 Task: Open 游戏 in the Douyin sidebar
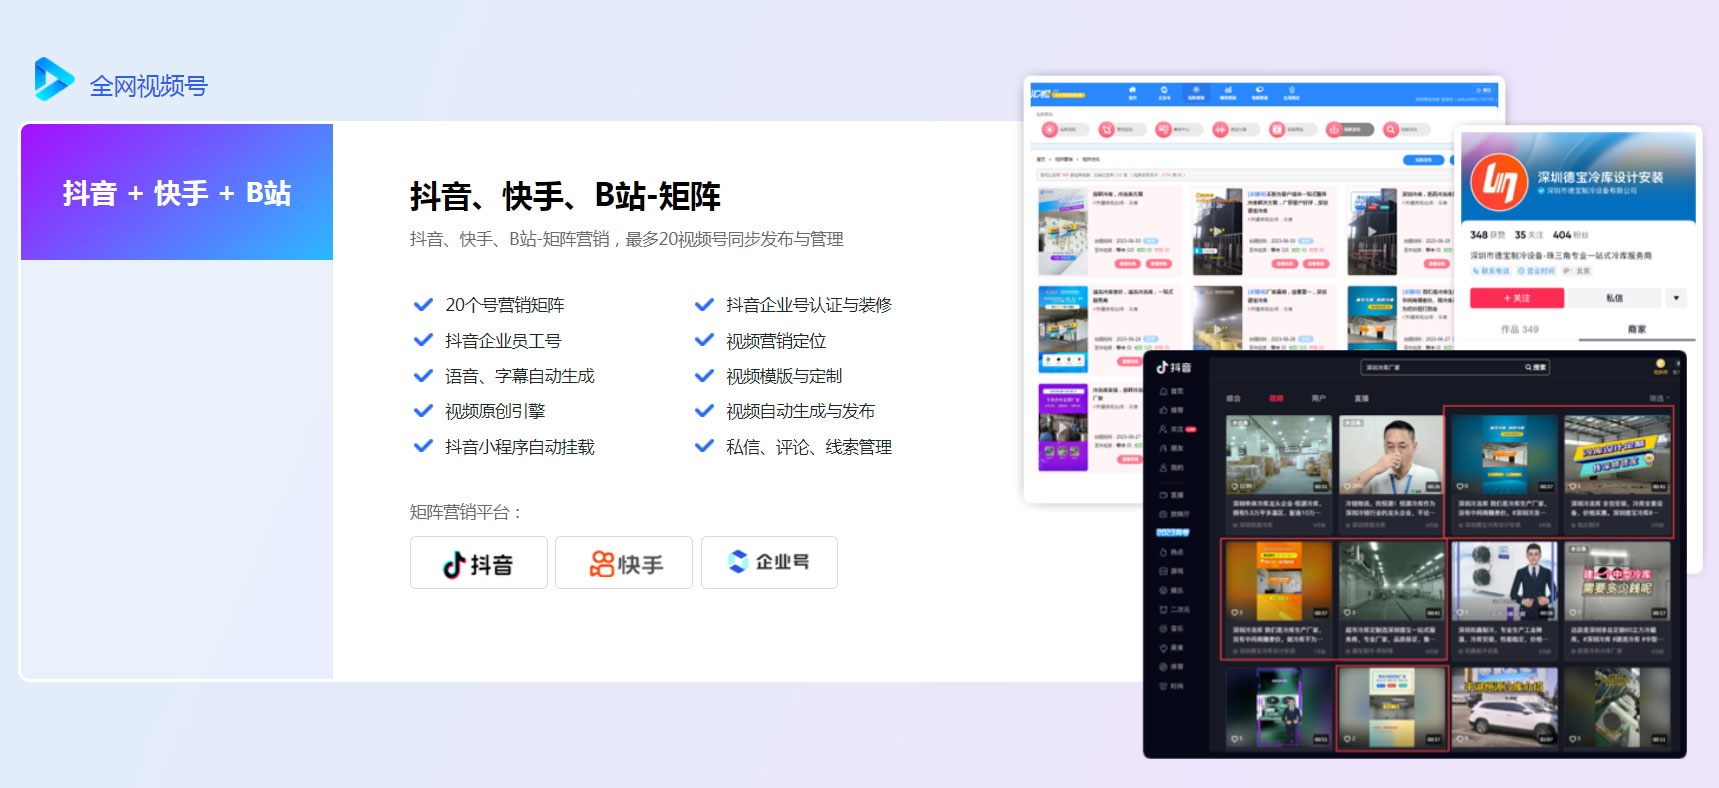(1171, 571)
